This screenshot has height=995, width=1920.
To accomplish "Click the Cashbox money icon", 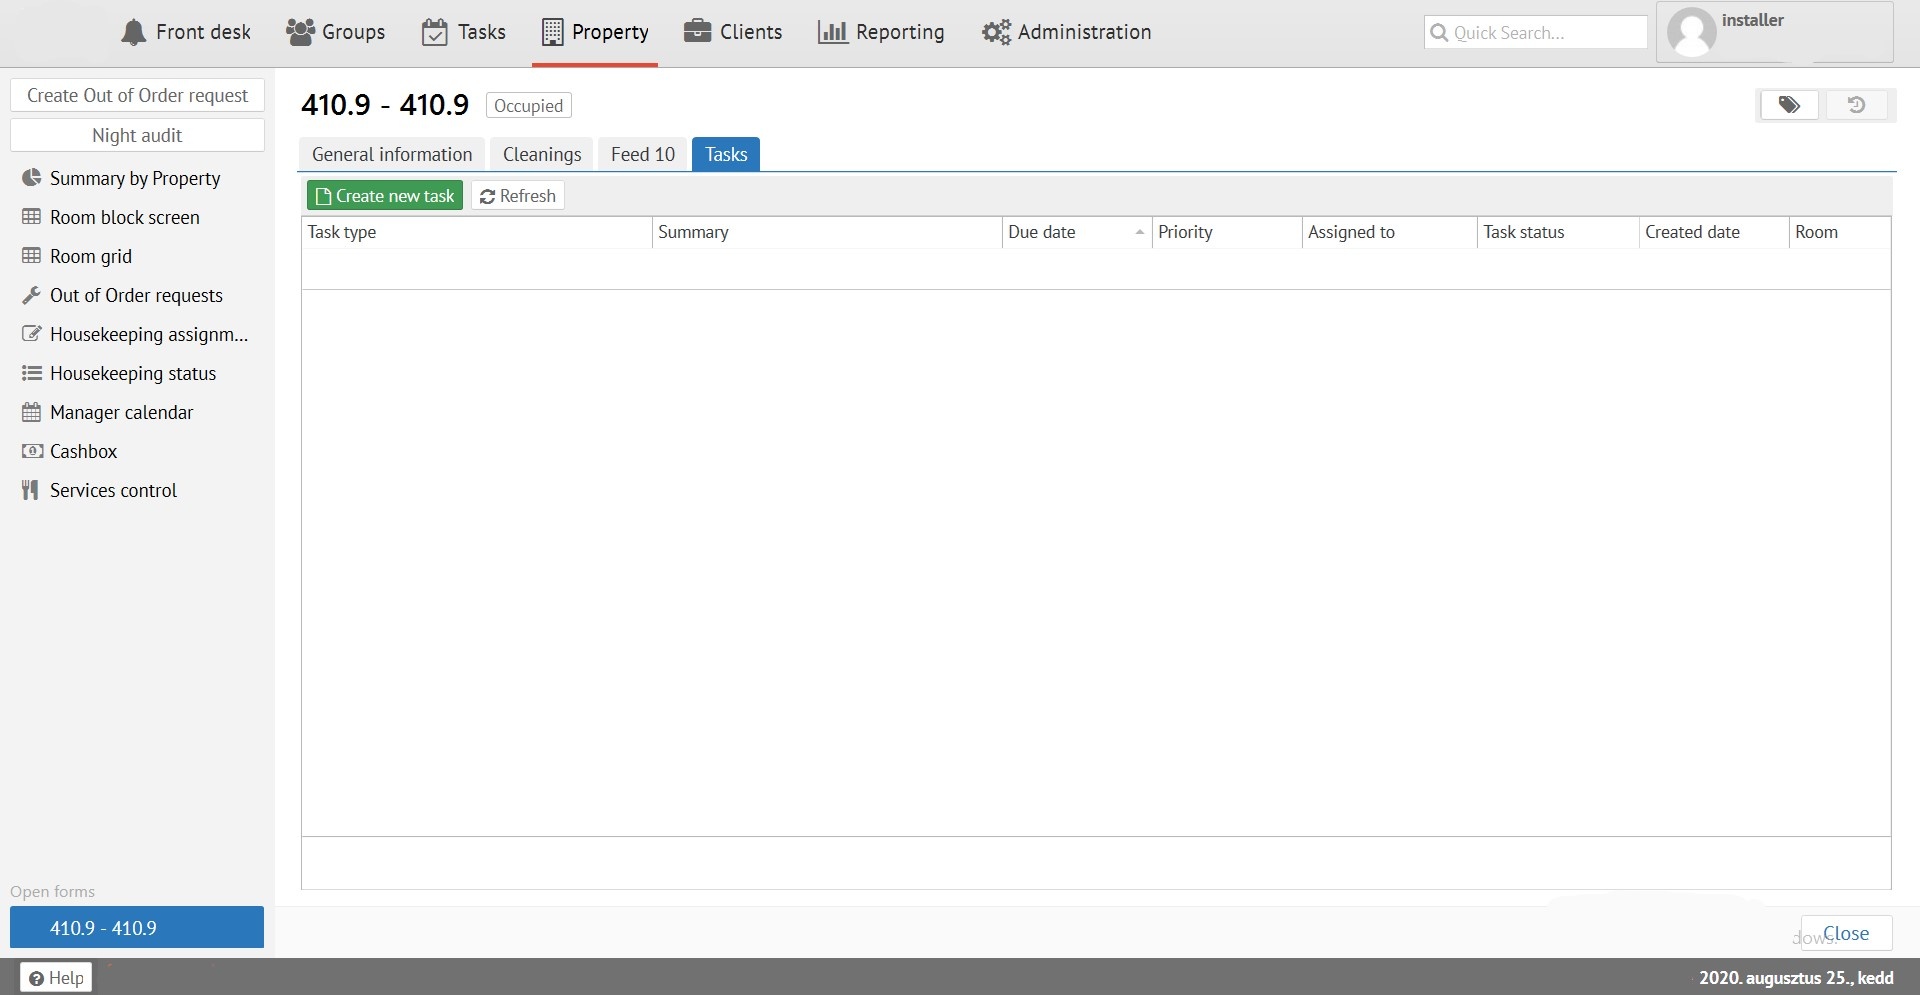I will 32,451.
